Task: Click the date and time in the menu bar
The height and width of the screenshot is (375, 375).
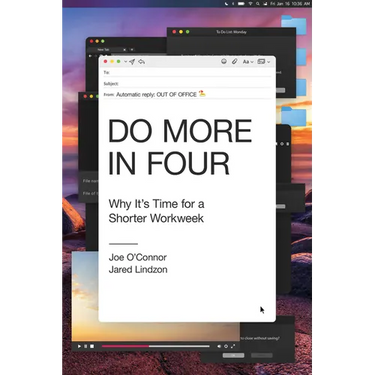Action: coord(290,4)
